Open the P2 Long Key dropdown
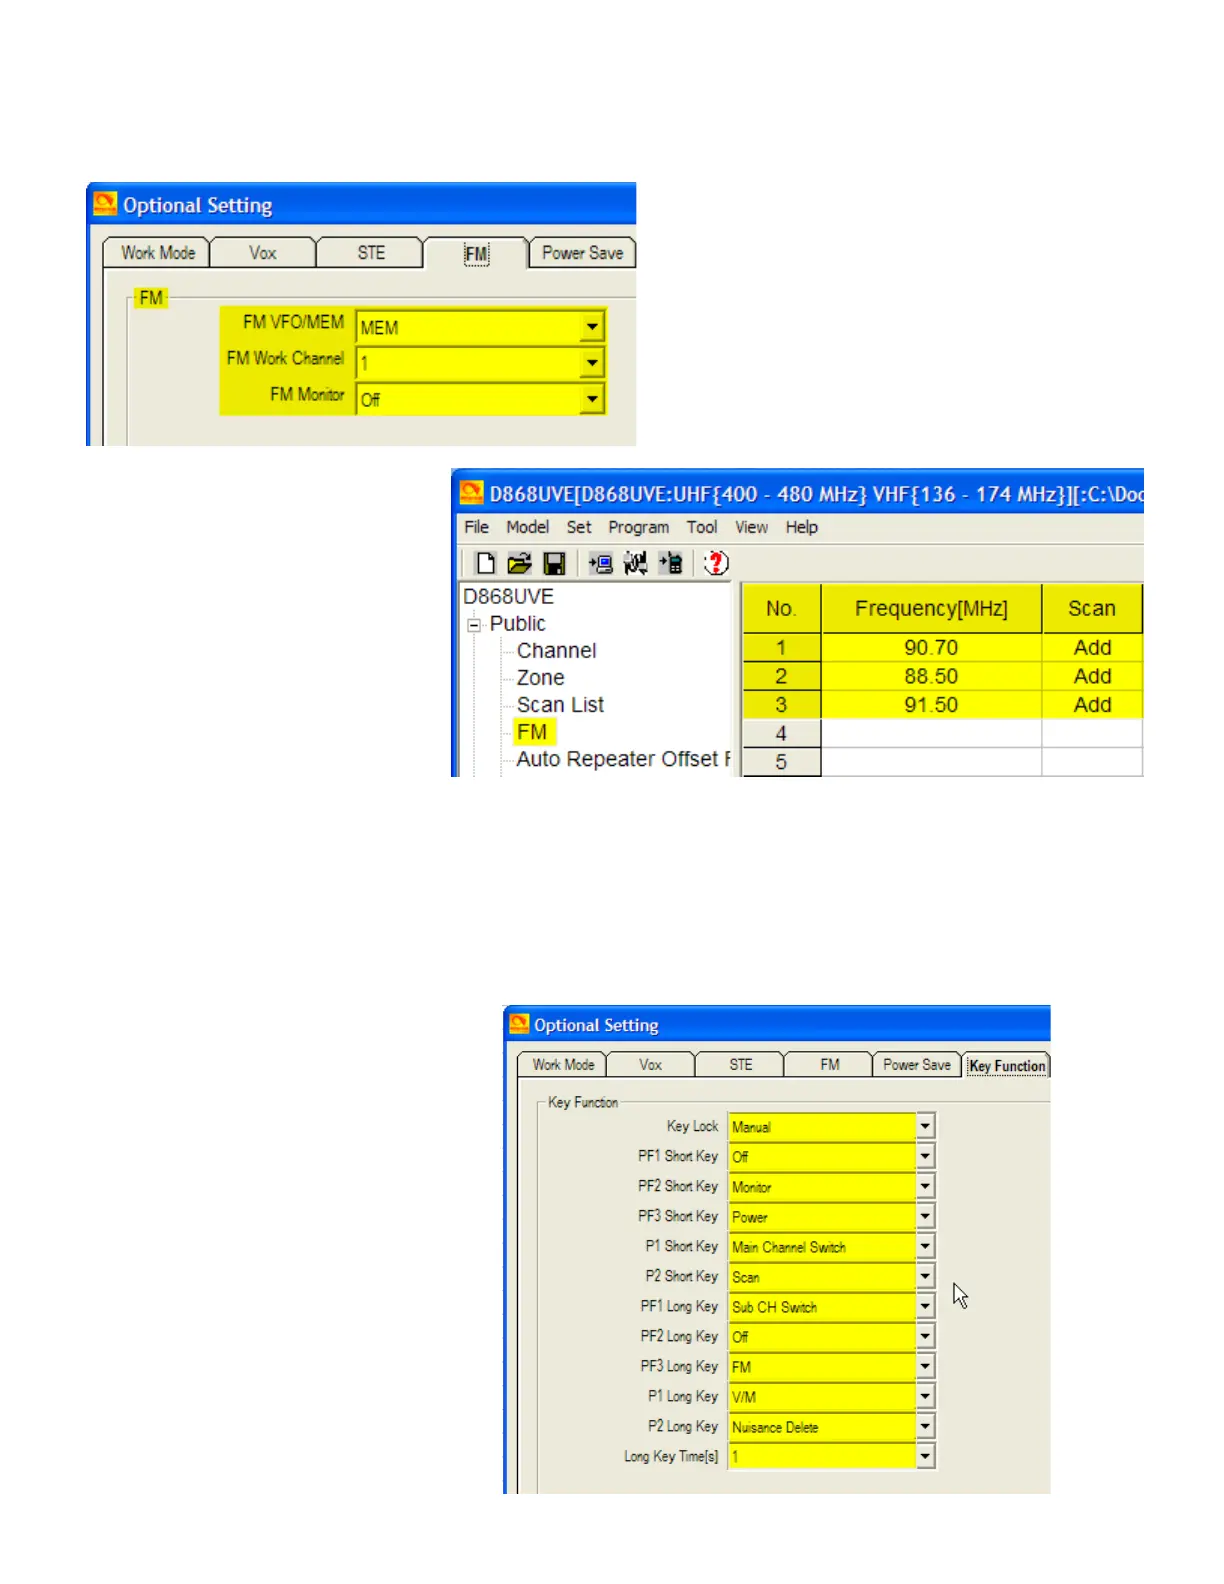The image size is (1224, 1584). [x=925, y=1426]
